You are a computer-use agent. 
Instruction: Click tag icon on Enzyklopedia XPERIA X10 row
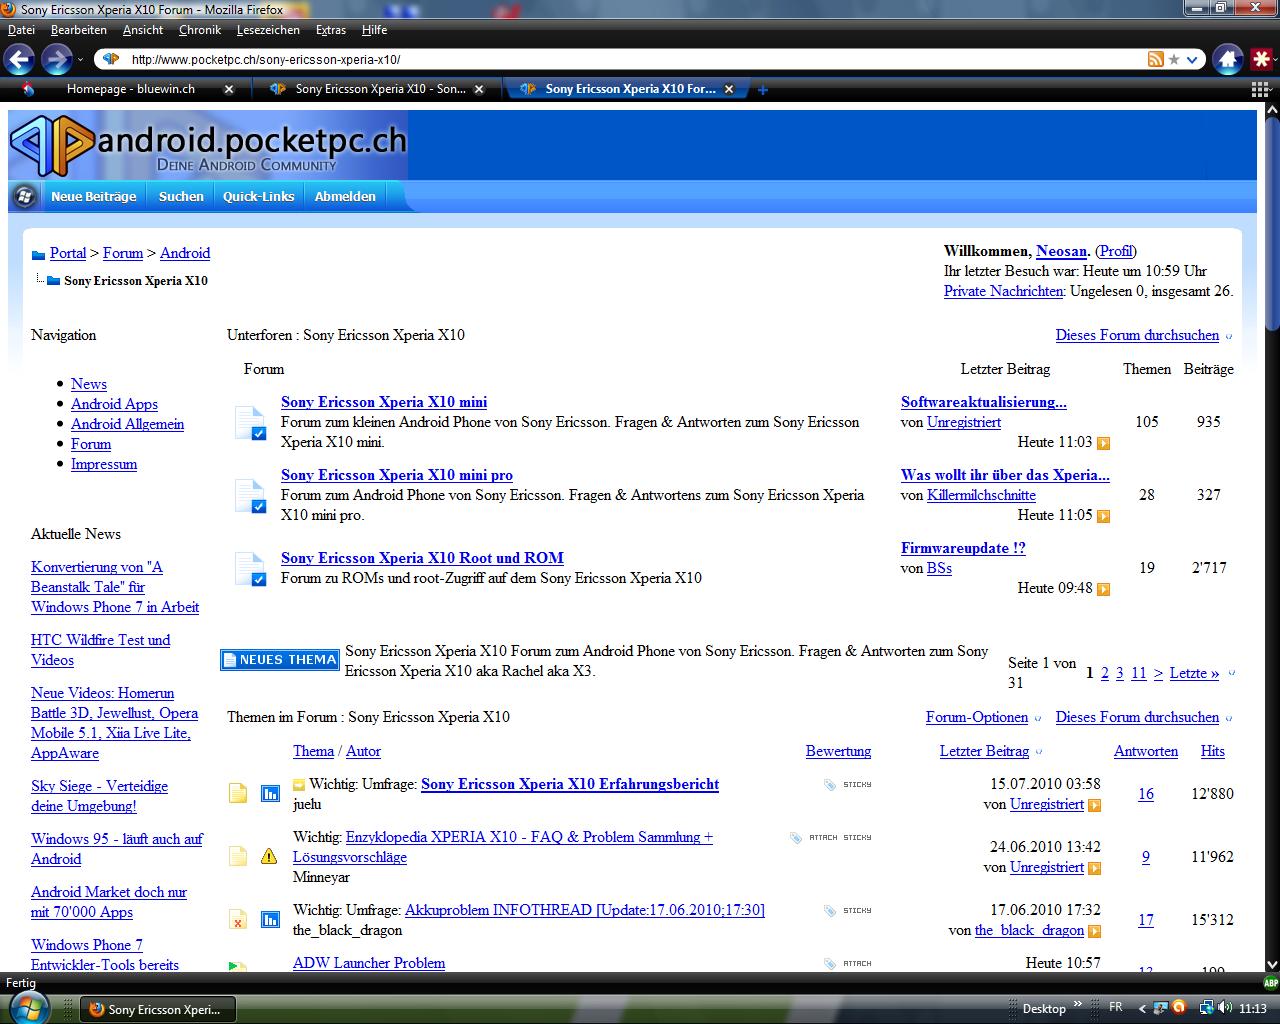coord(796,838)
